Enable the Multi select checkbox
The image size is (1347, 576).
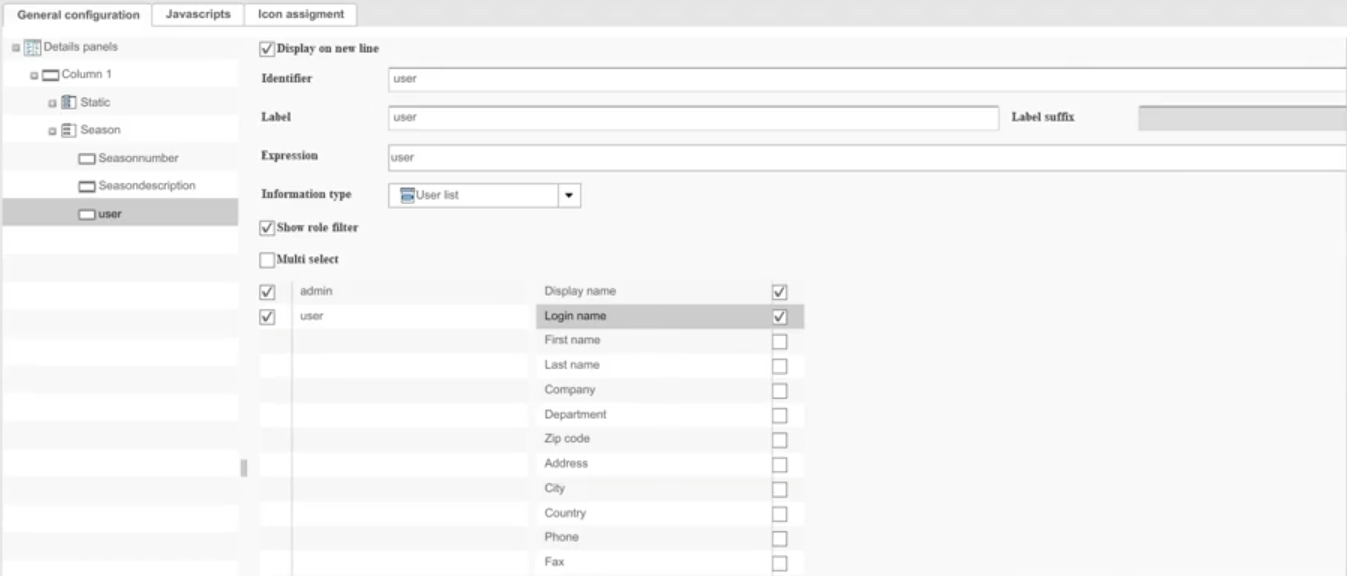(267, 260)
